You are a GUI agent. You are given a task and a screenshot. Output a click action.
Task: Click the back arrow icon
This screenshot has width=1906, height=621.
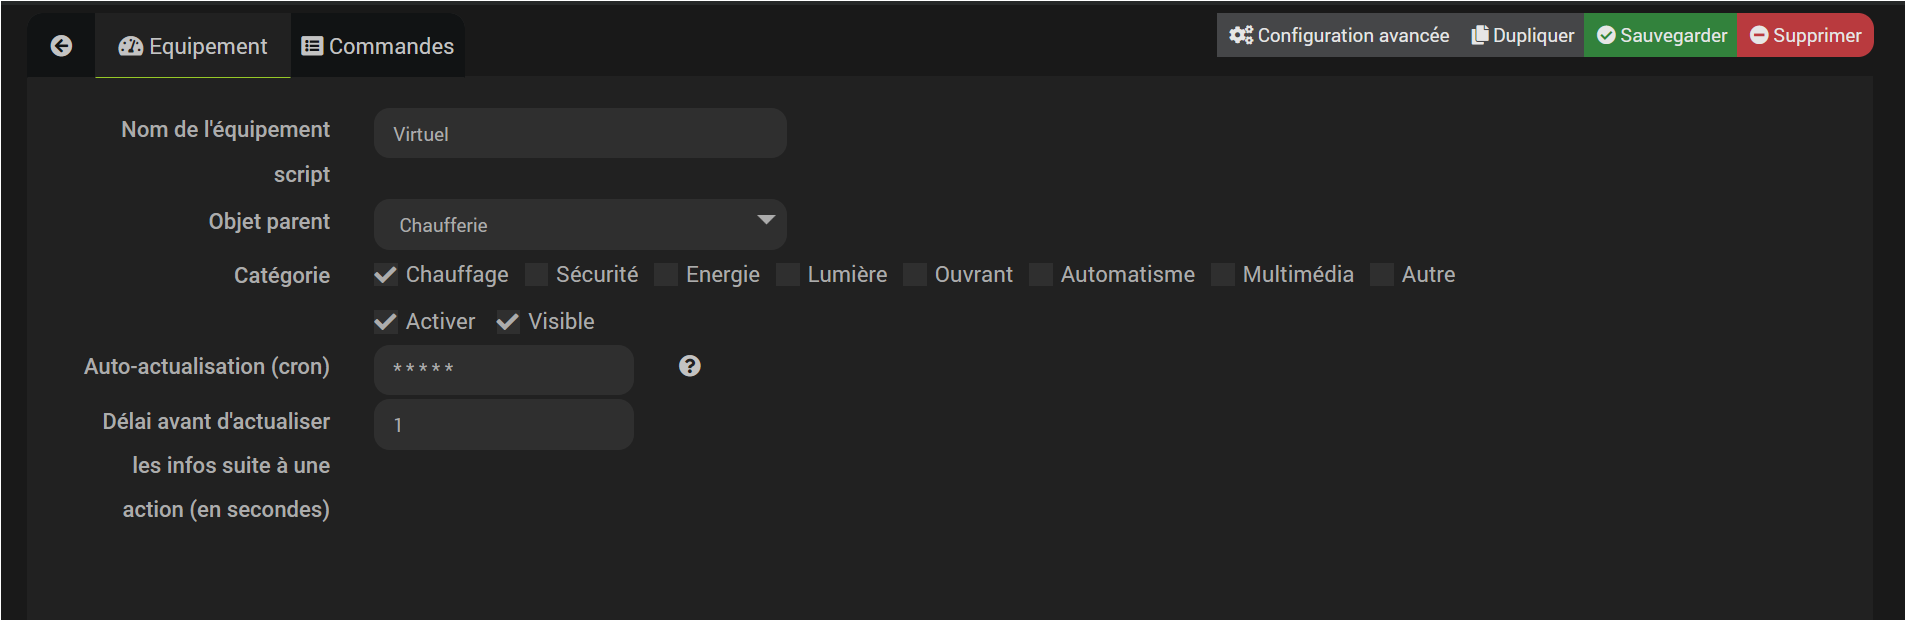[61, 46]
